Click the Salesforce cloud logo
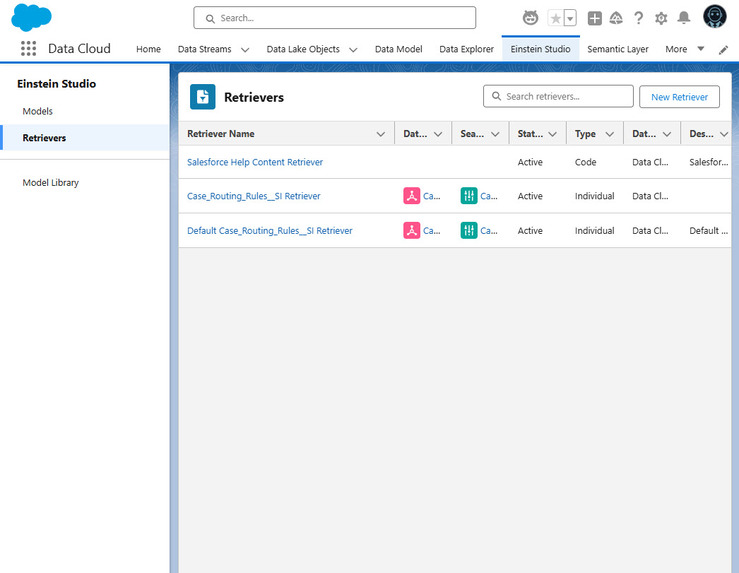The height and width of the screenshot is (573, 739). [31, 17]
